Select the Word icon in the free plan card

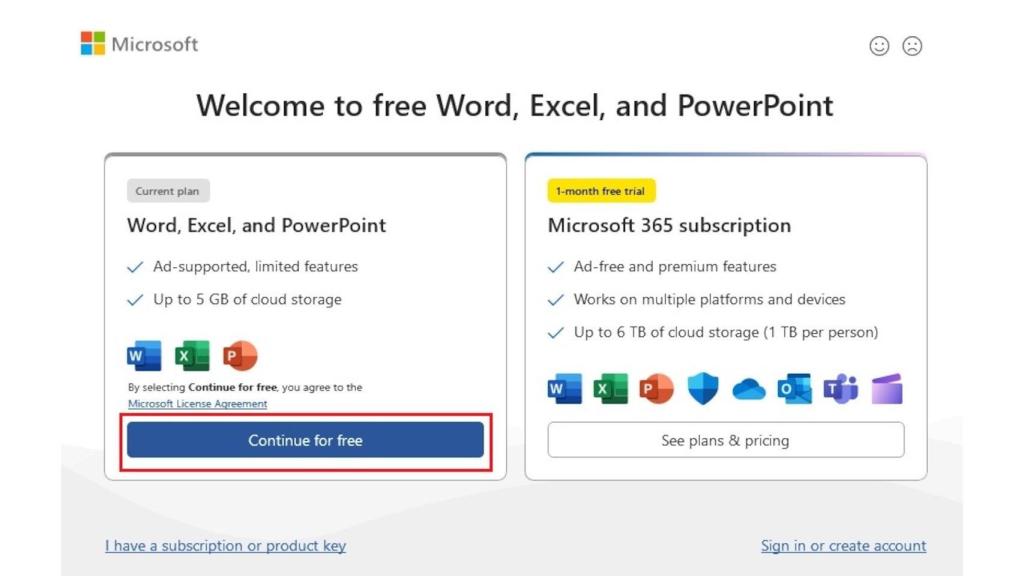pyautogui.click(x=143, y=355)
